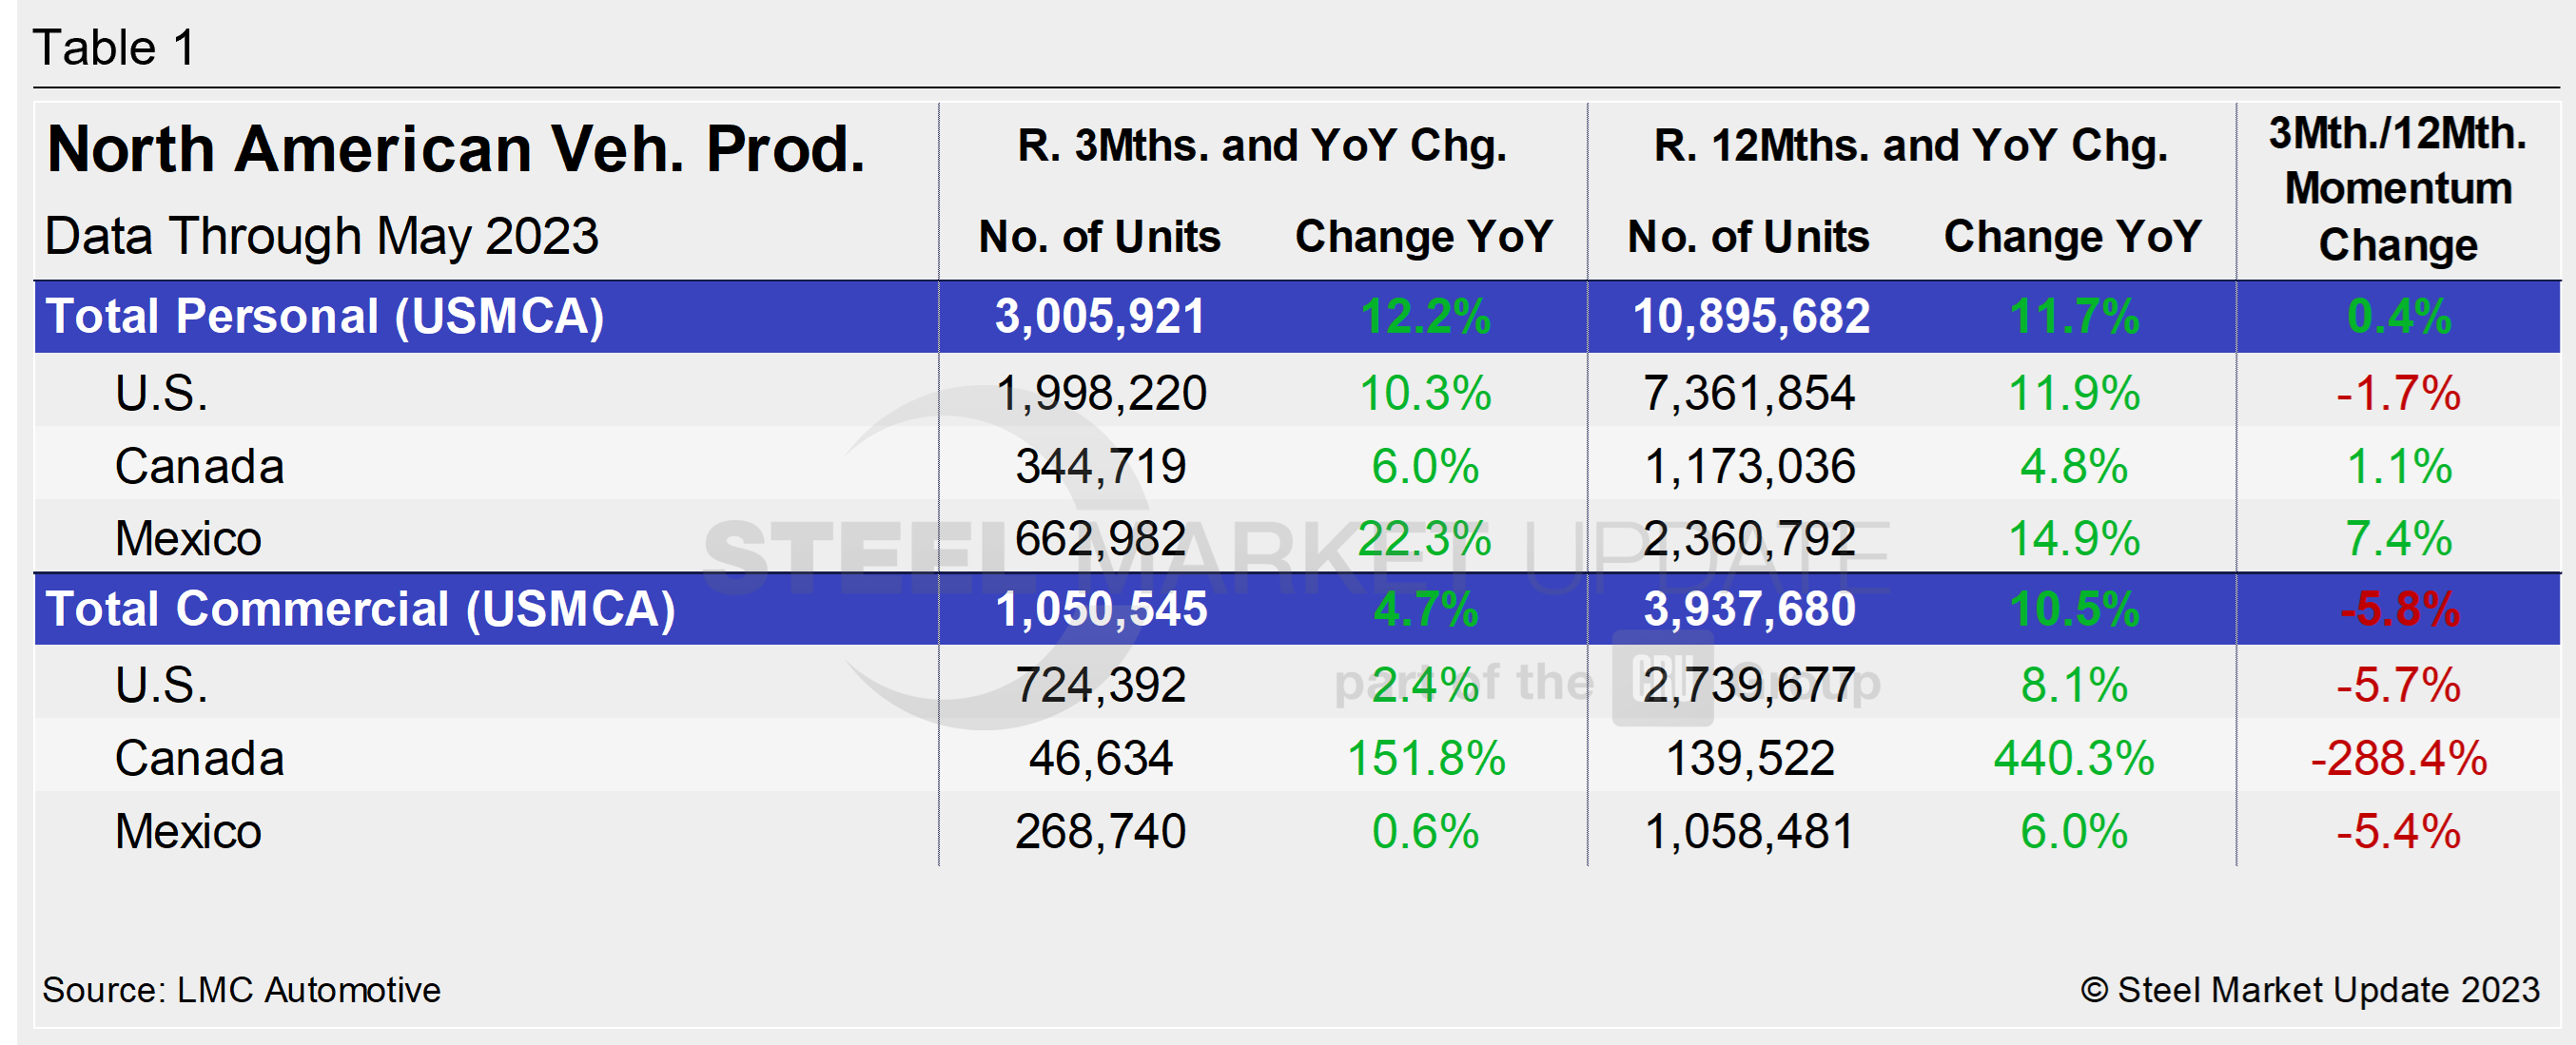Select the 3,005,921 units cell
The image size is (2576, 1045).
(1100, 316)
